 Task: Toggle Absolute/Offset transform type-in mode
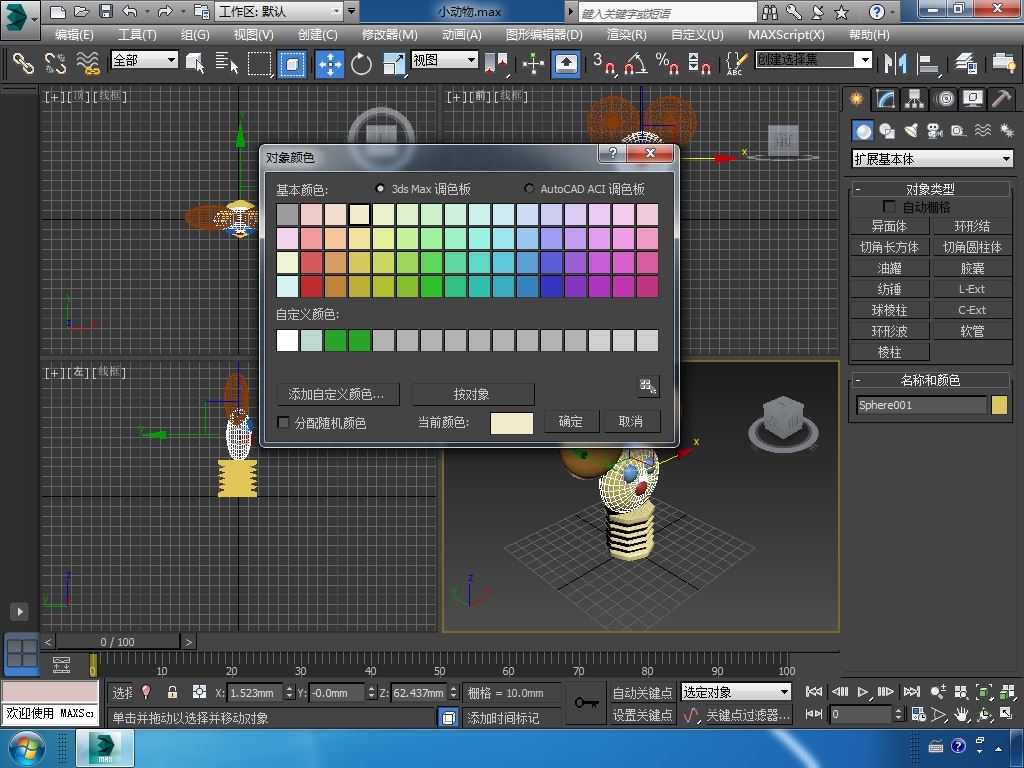point(199,692)
